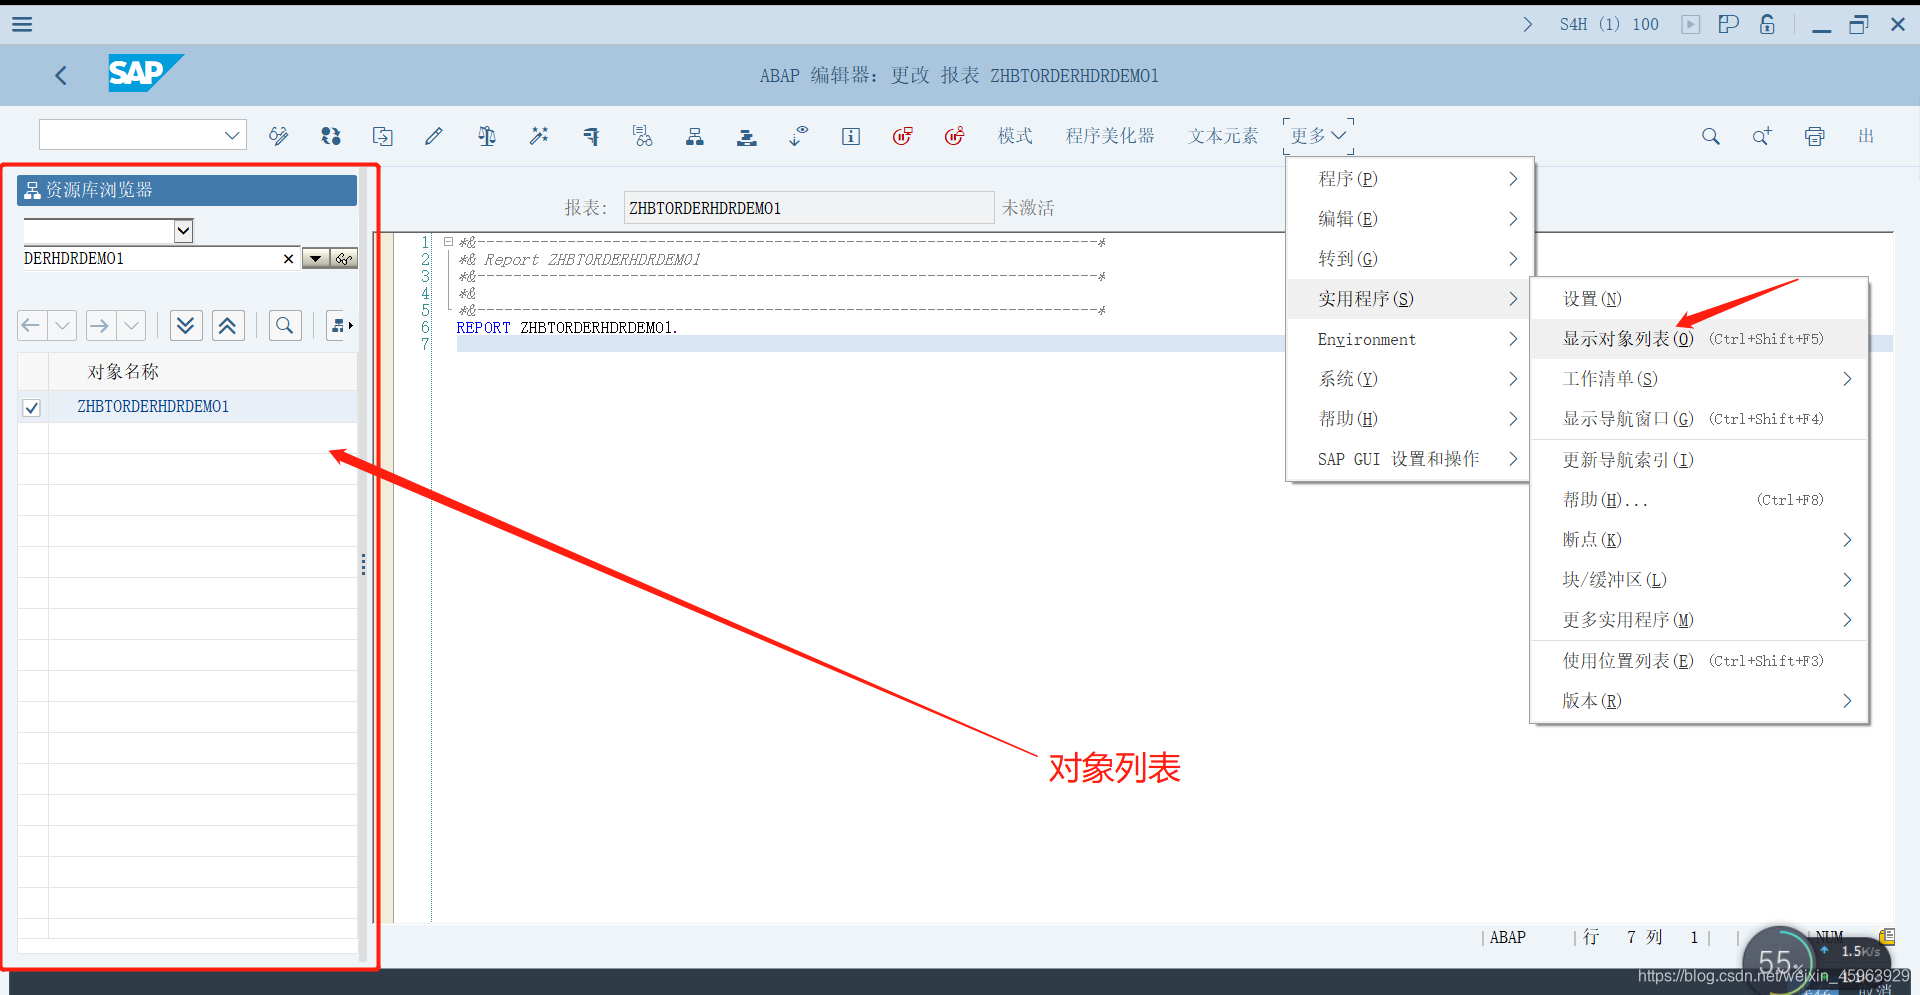Click the 报表 name input field

[809, 208]
